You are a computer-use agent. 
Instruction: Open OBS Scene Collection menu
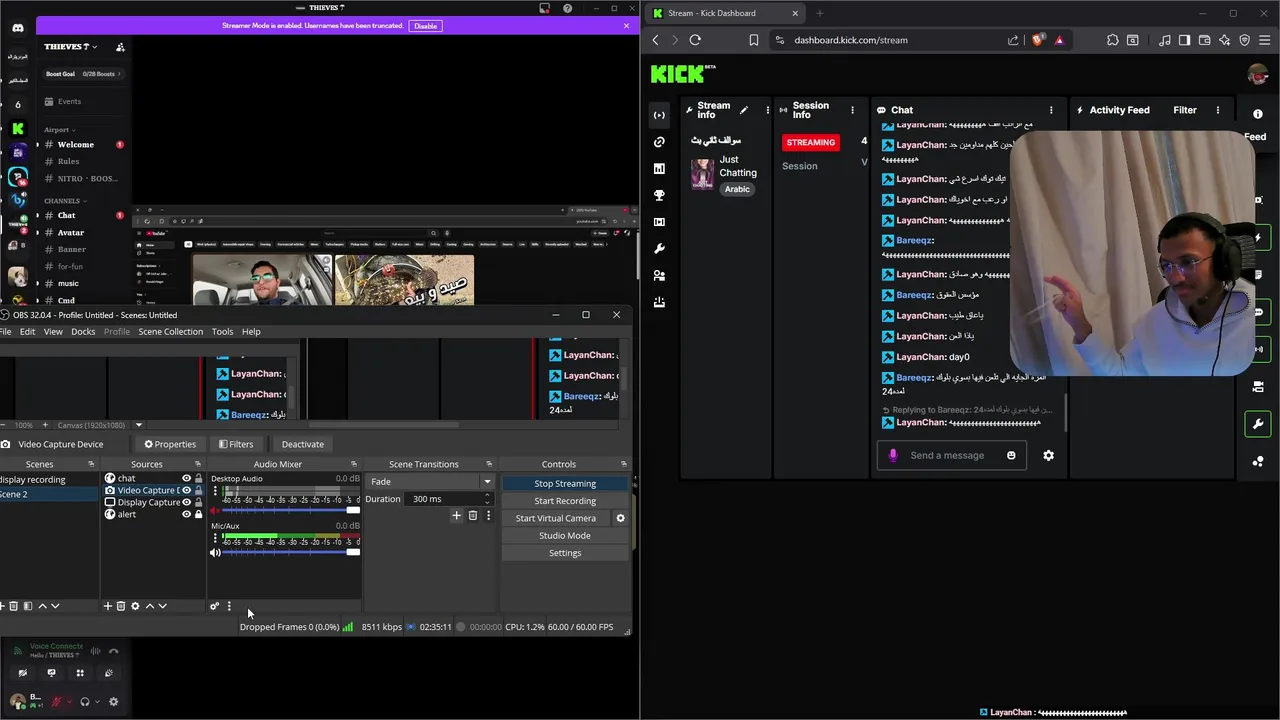point(170,332)
